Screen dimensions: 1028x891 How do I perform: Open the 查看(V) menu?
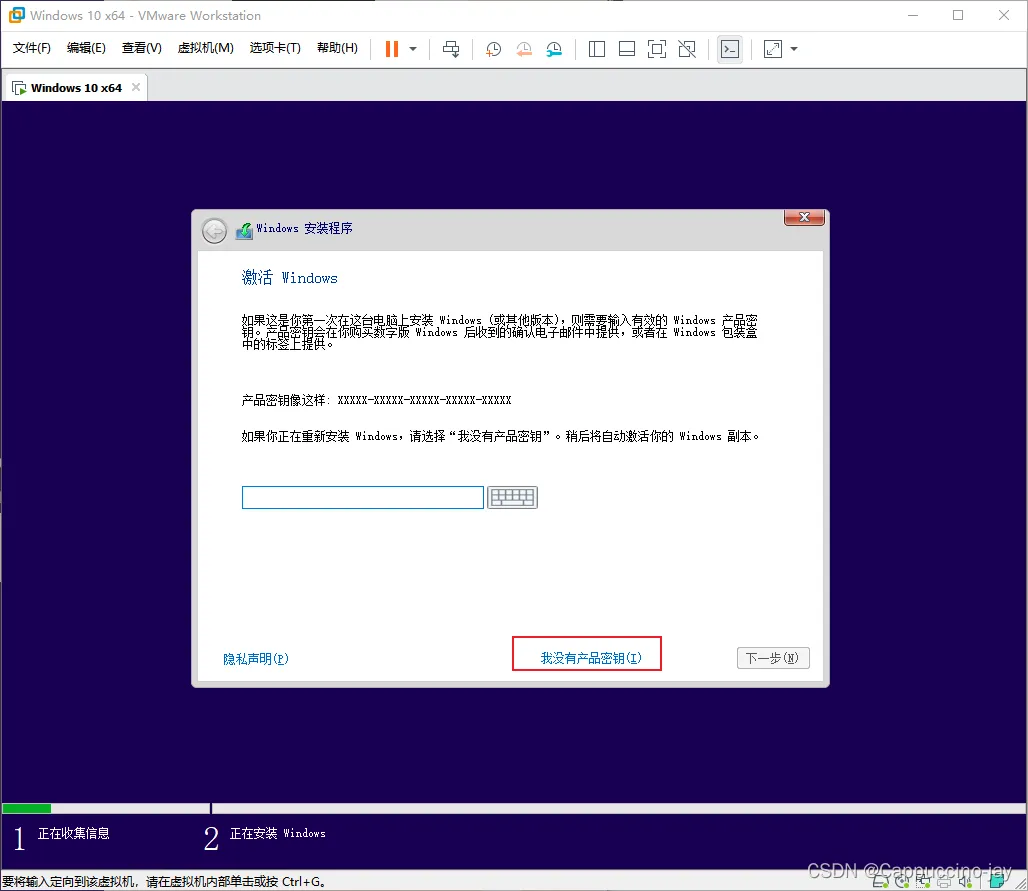pyautogui.click(x=142, y=48)
